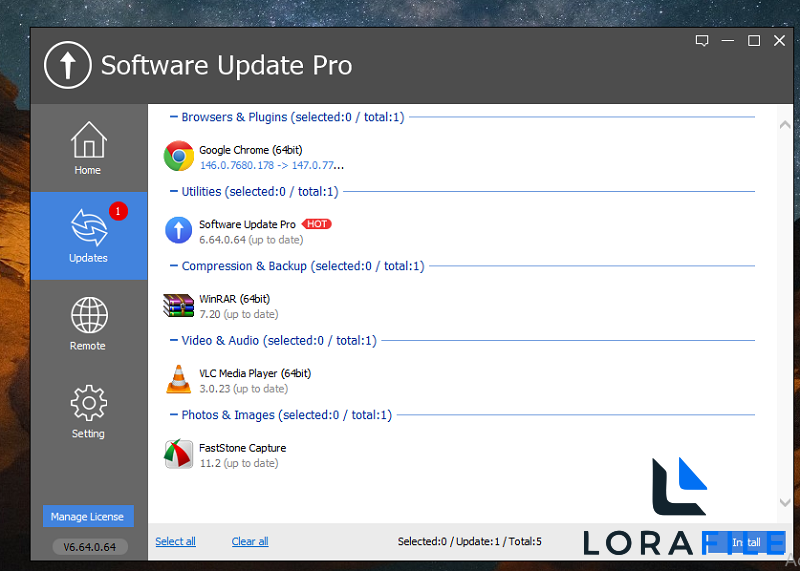This screenshot has height=571, width=800.
Task: Click Chrome version 146.0.7680.178 update text
Action: pos(272,165)
